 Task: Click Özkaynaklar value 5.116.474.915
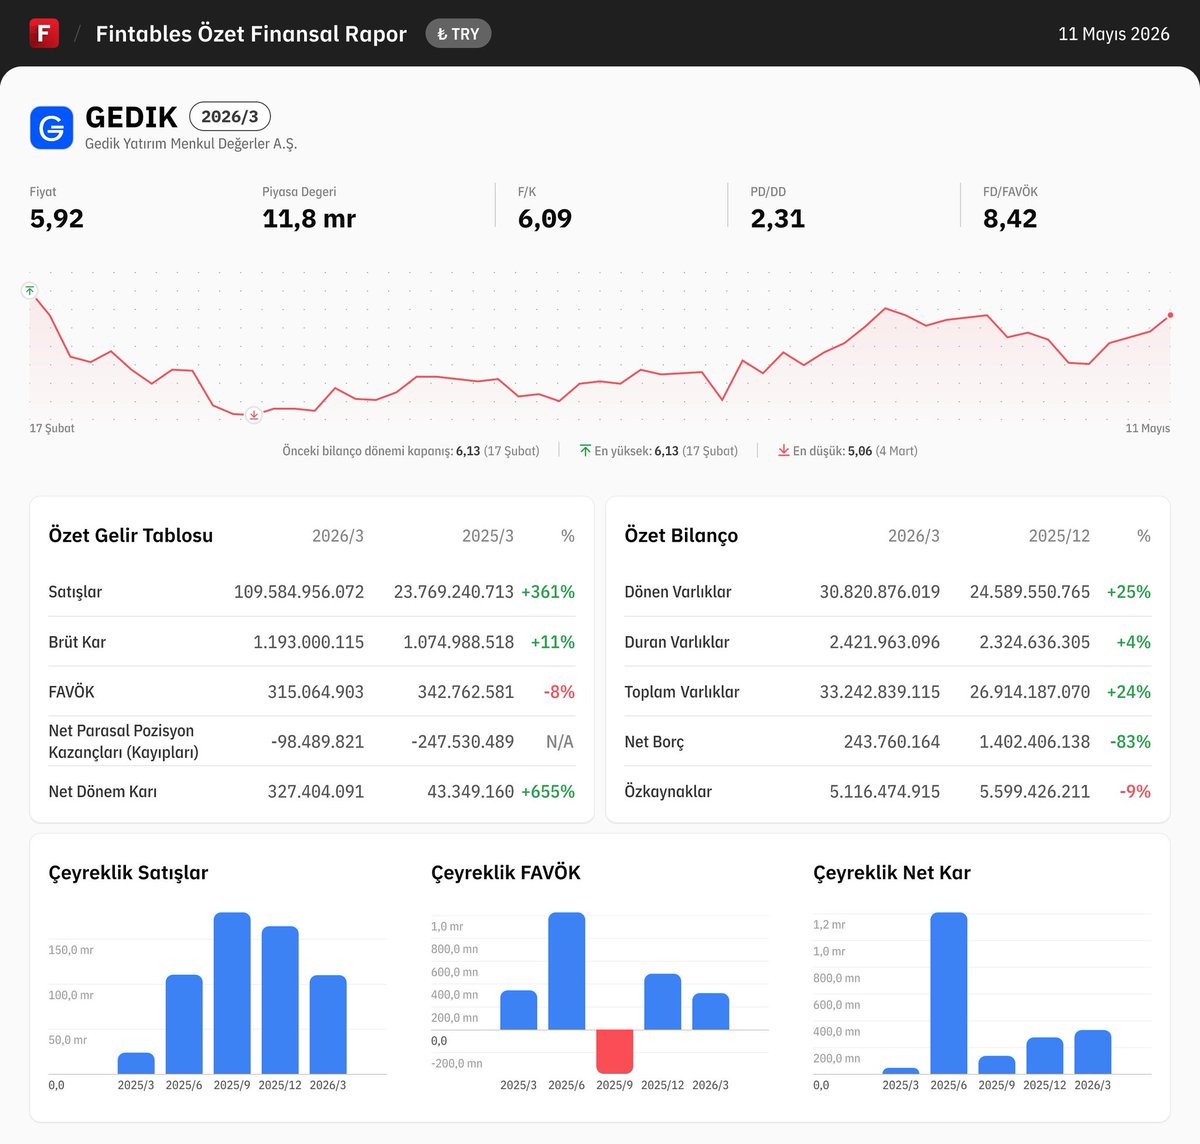click(x=885, y=792)
